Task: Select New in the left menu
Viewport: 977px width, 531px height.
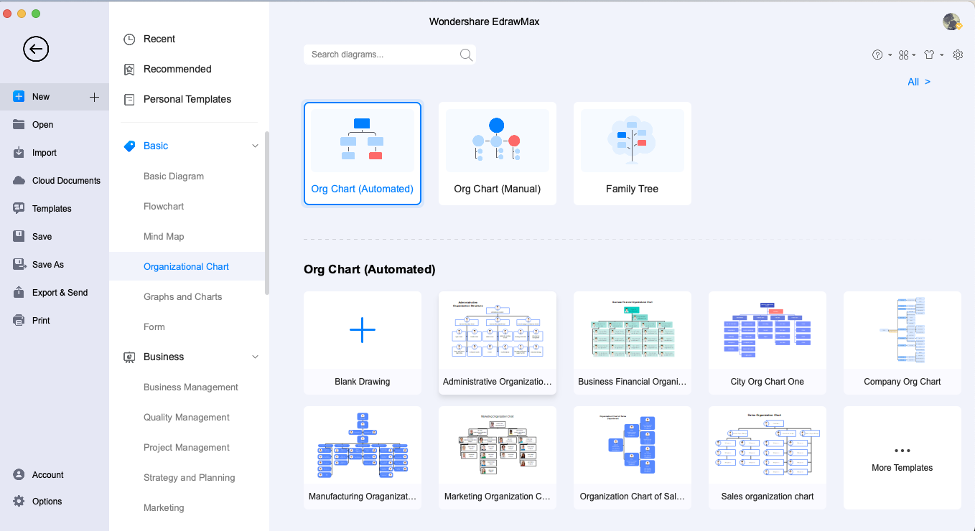Action: click(x=41, y=97)
